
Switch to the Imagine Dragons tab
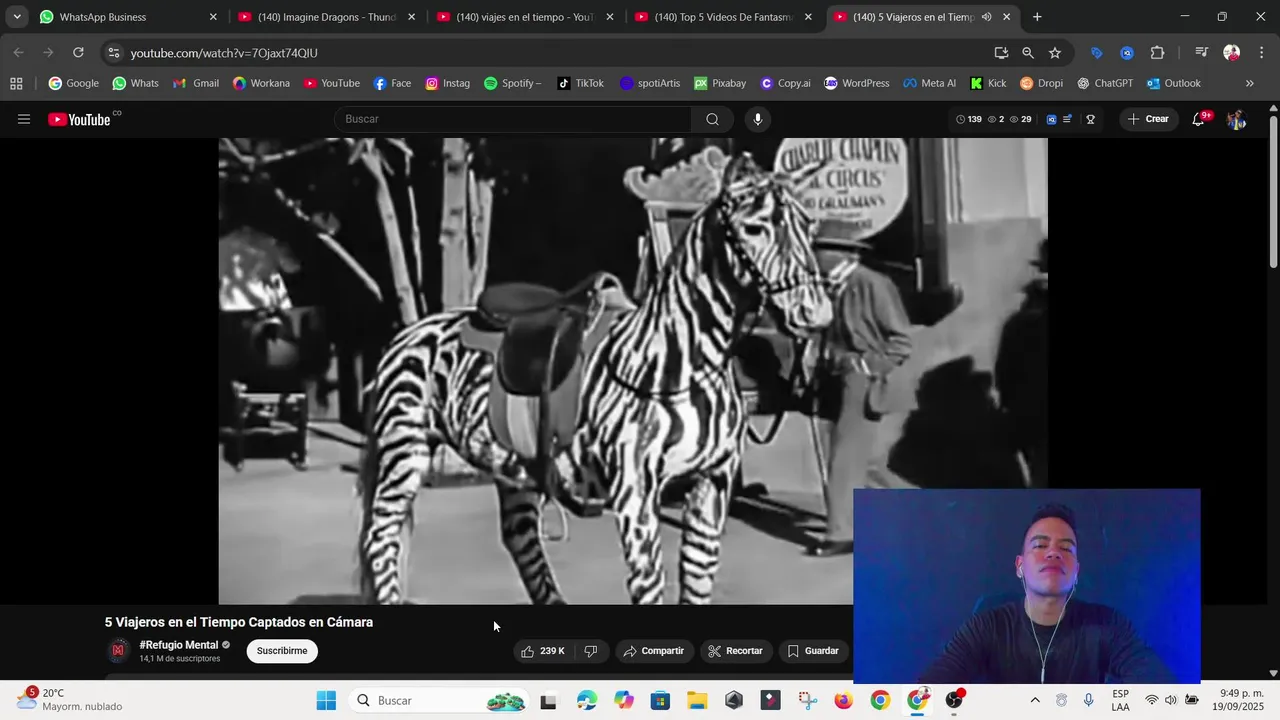tap(326, 17)
